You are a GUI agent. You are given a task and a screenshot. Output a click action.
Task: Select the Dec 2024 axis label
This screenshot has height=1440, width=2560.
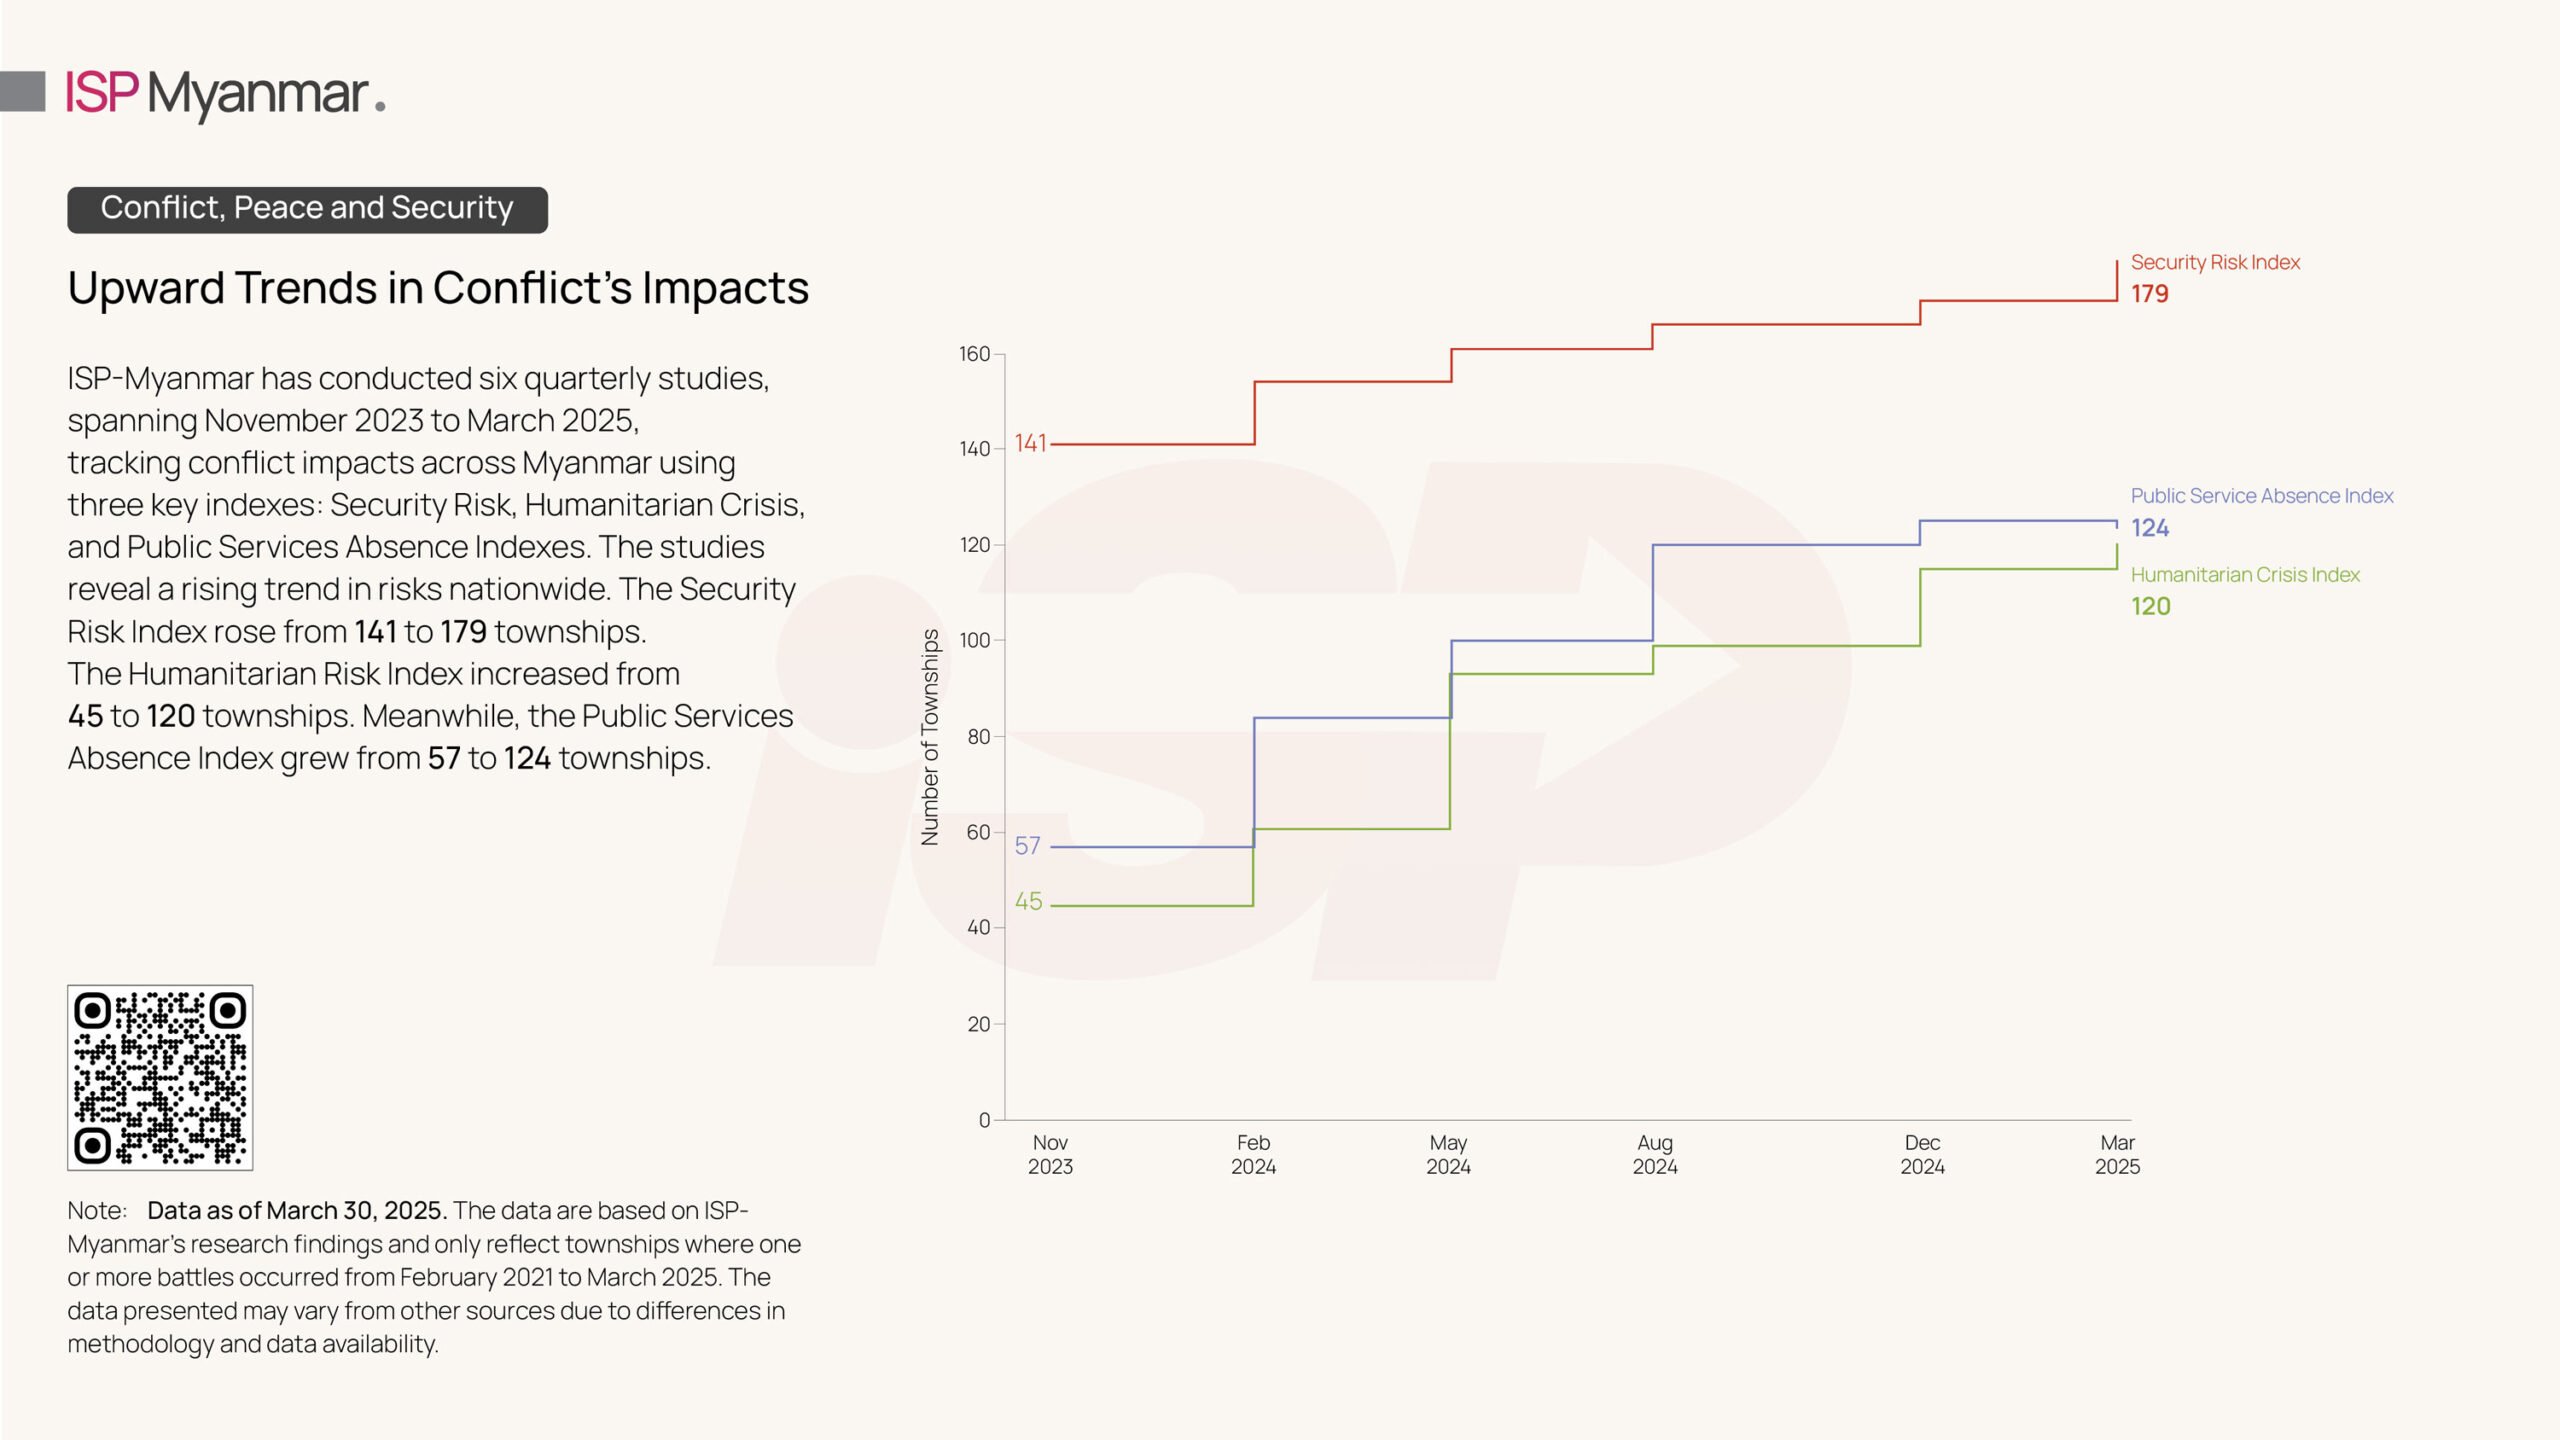point(1922,1154)
